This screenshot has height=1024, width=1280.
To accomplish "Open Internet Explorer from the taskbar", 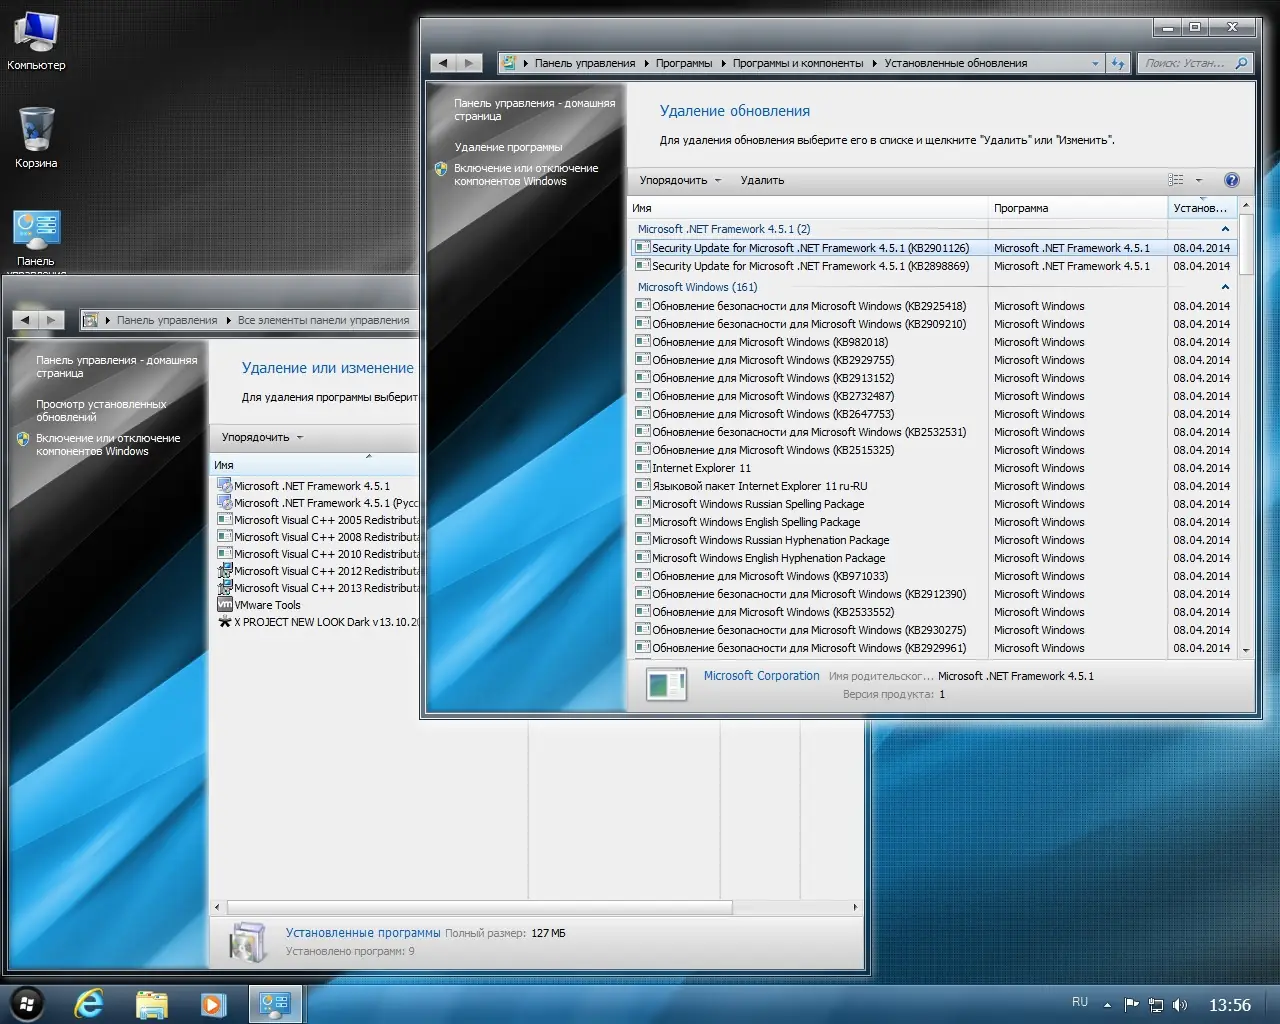I will coord(89,1003).
